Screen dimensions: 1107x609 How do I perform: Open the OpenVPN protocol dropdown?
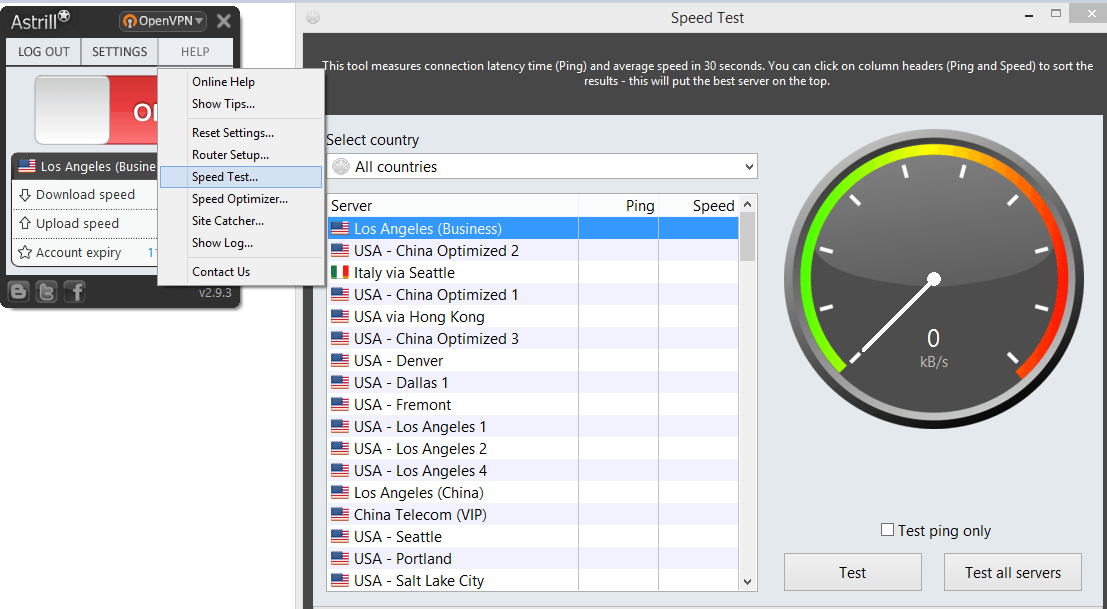click(x=162, y=21)
